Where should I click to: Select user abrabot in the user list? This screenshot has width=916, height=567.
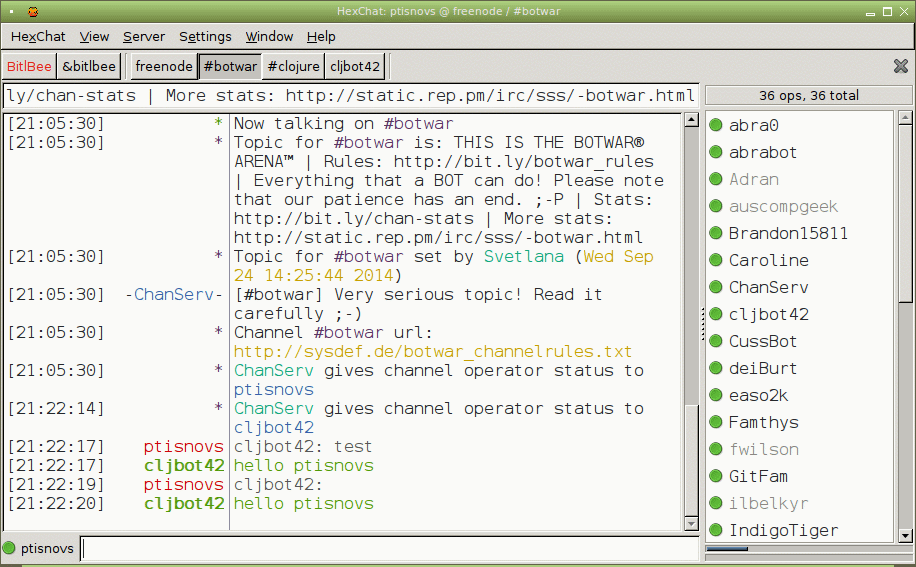tap(800, 152)
